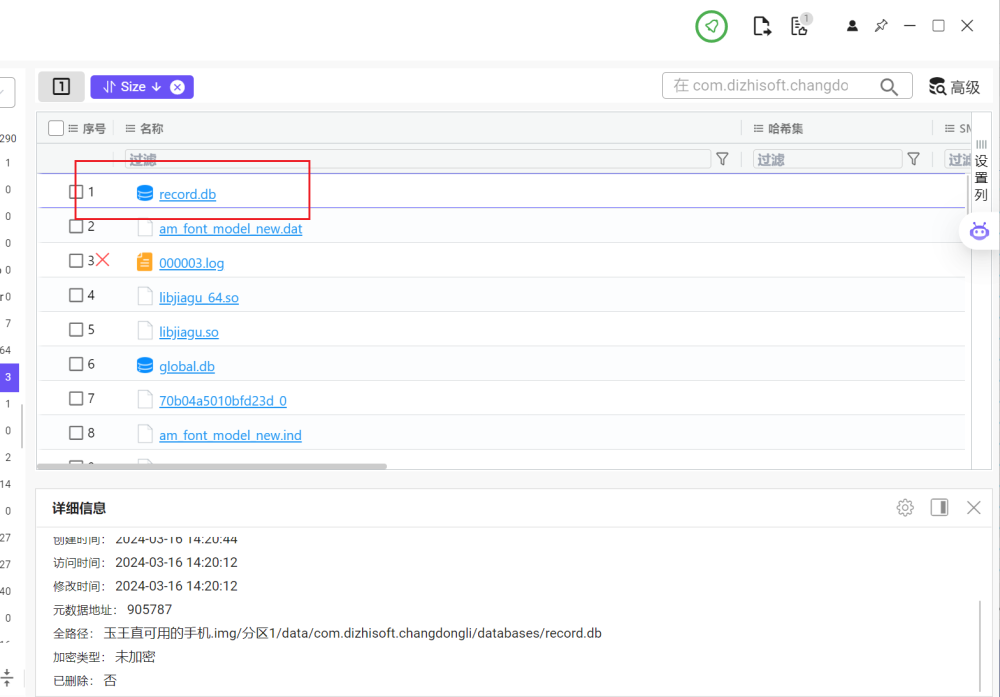Click the pin window icon
The width and height of the screenshot is (1000, 697).
881,26
